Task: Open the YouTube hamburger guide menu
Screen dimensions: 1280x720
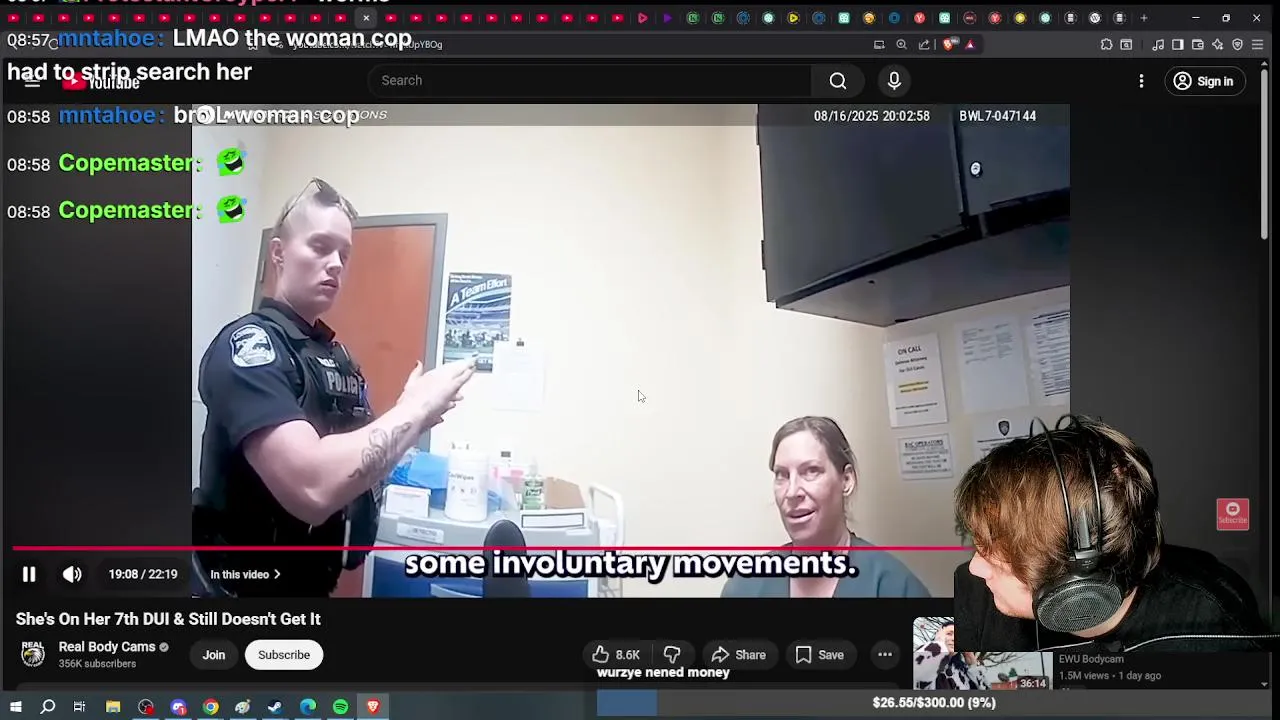Action: [x=32, y=81]
